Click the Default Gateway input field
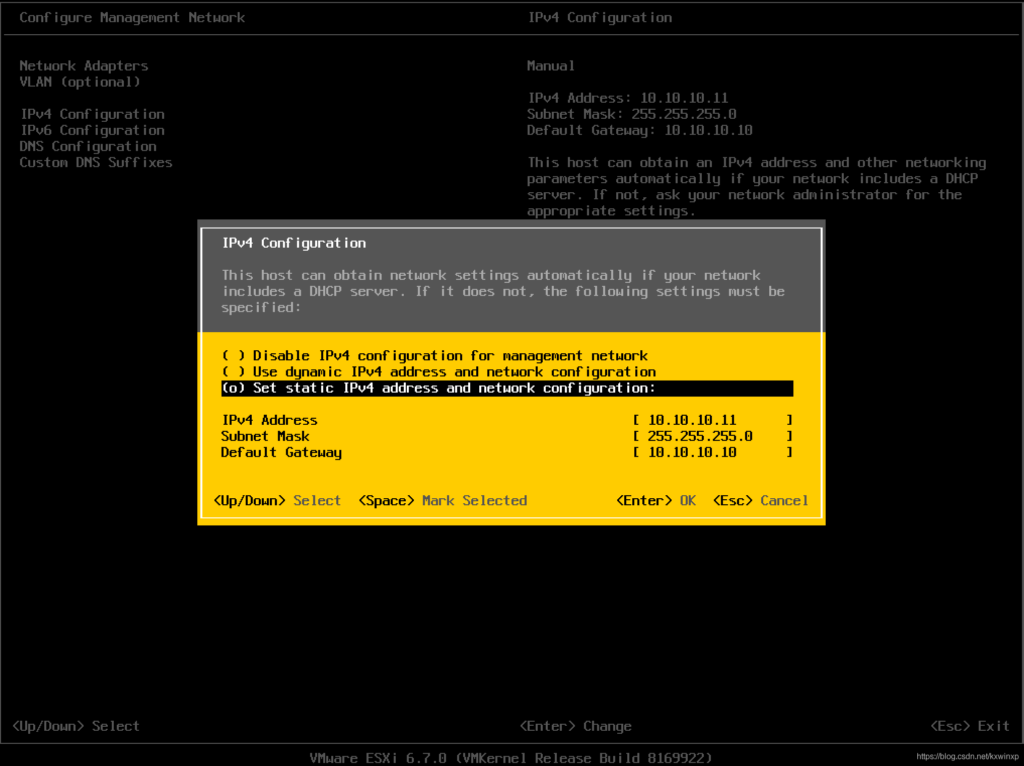 712,452
